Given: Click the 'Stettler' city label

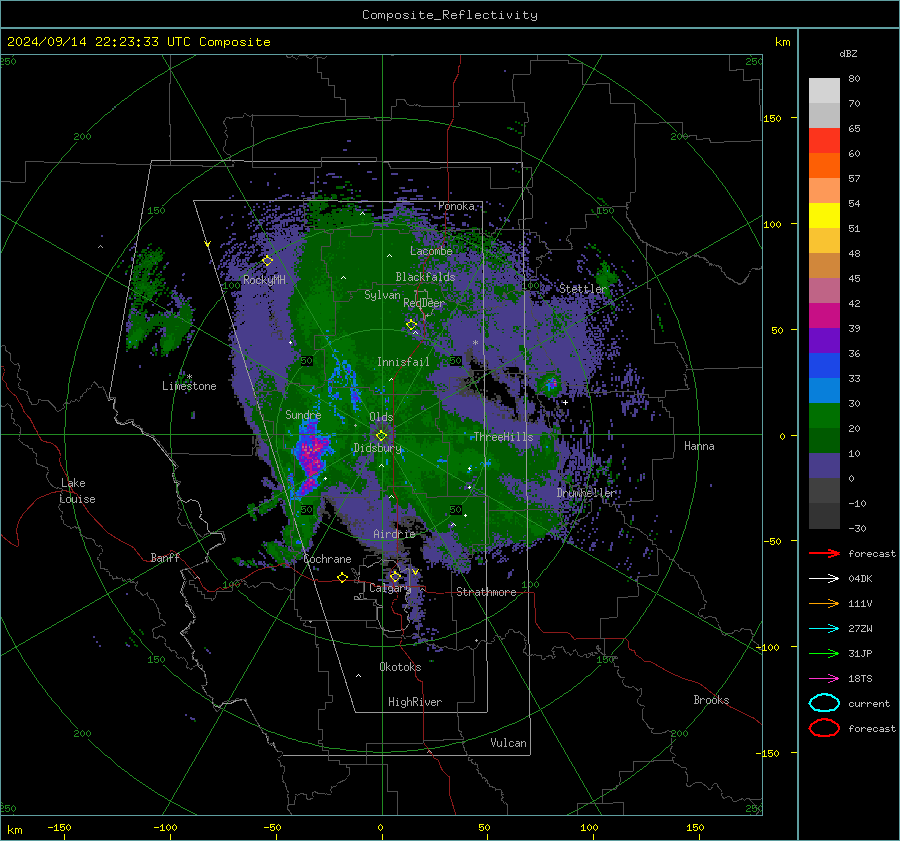Looking at the screenshot, I should click(x=583, y=289).
